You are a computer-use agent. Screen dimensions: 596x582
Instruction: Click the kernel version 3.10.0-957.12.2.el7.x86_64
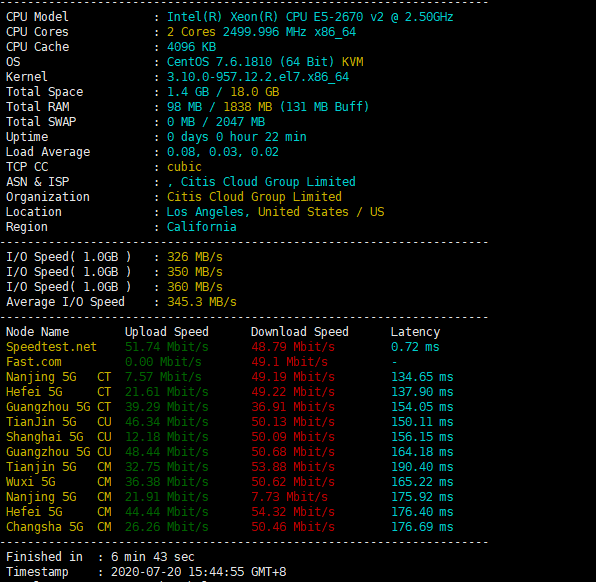coord(258,77)
